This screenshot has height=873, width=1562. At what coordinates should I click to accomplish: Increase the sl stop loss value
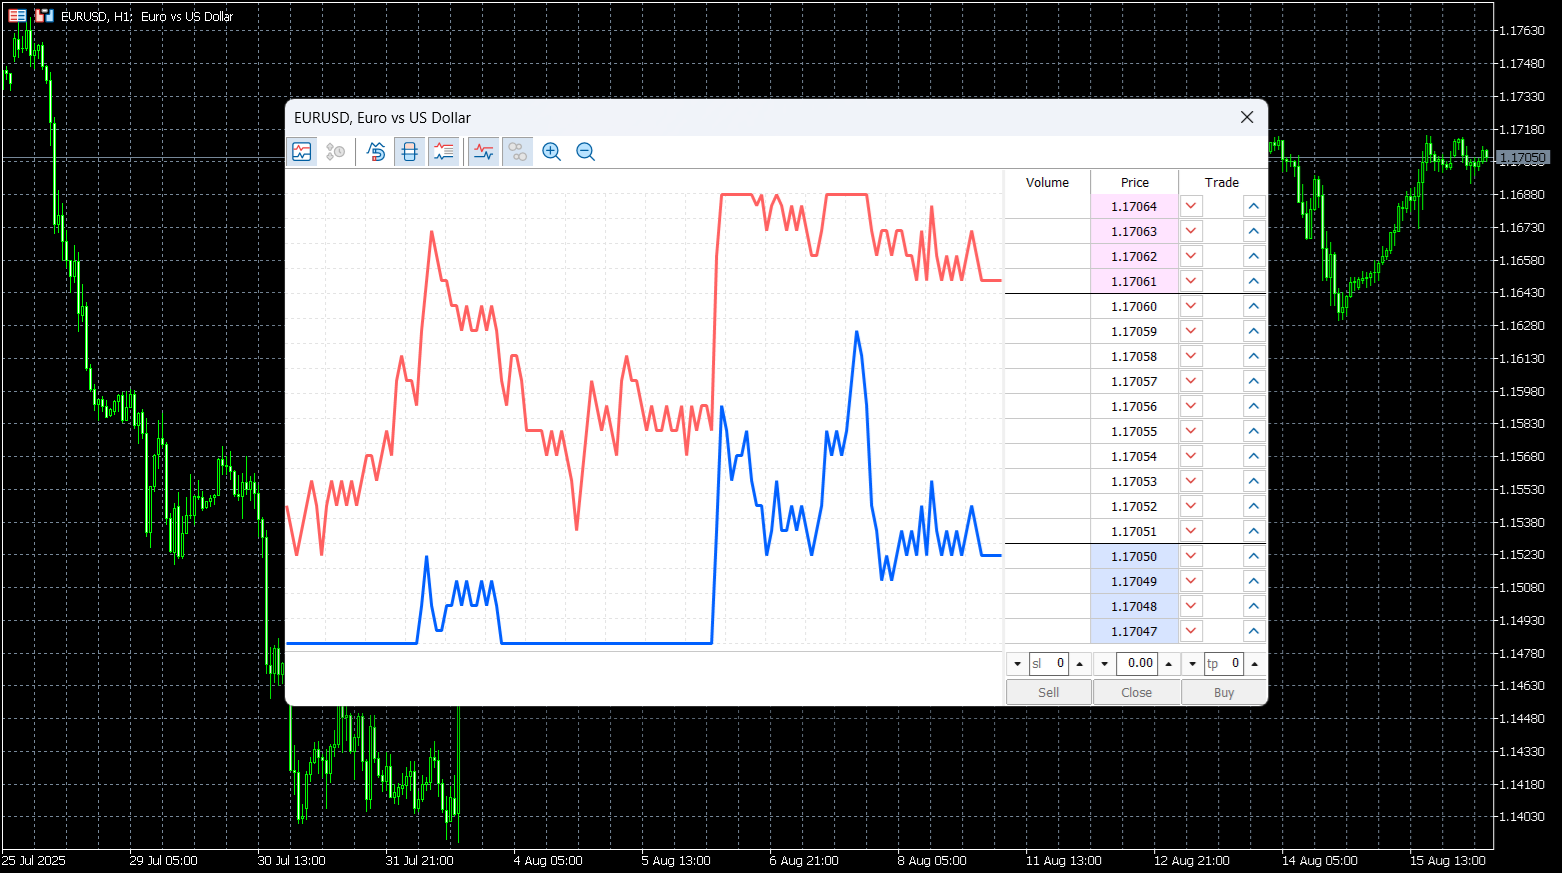[x=1080, y=664]
